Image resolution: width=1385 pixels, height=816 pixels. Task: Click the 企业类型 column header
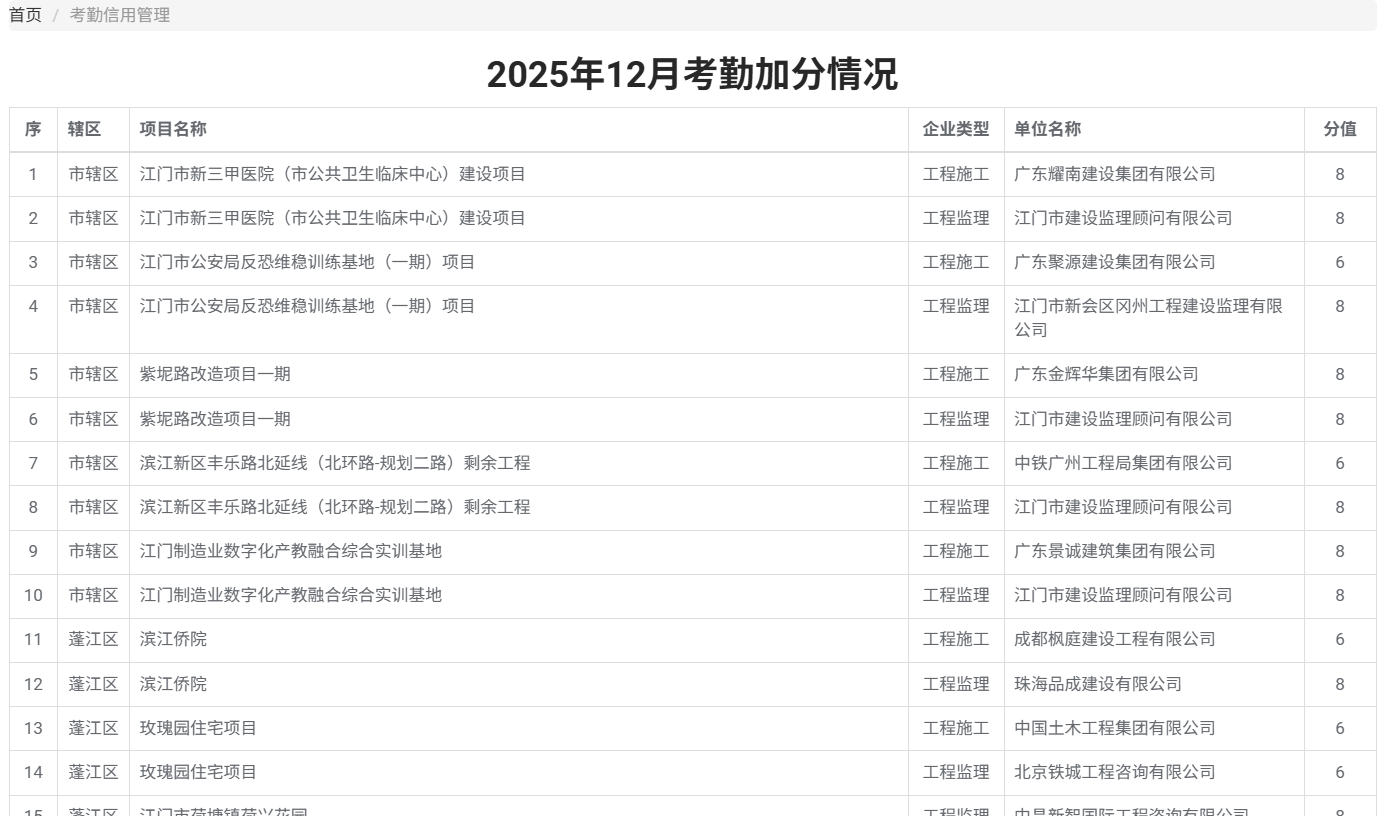point(955,129)
